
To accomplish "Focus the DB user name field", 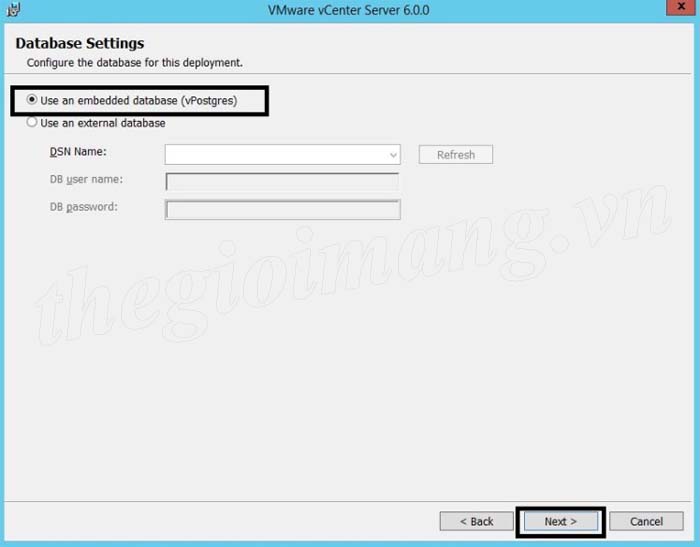I will pos(283,181).
